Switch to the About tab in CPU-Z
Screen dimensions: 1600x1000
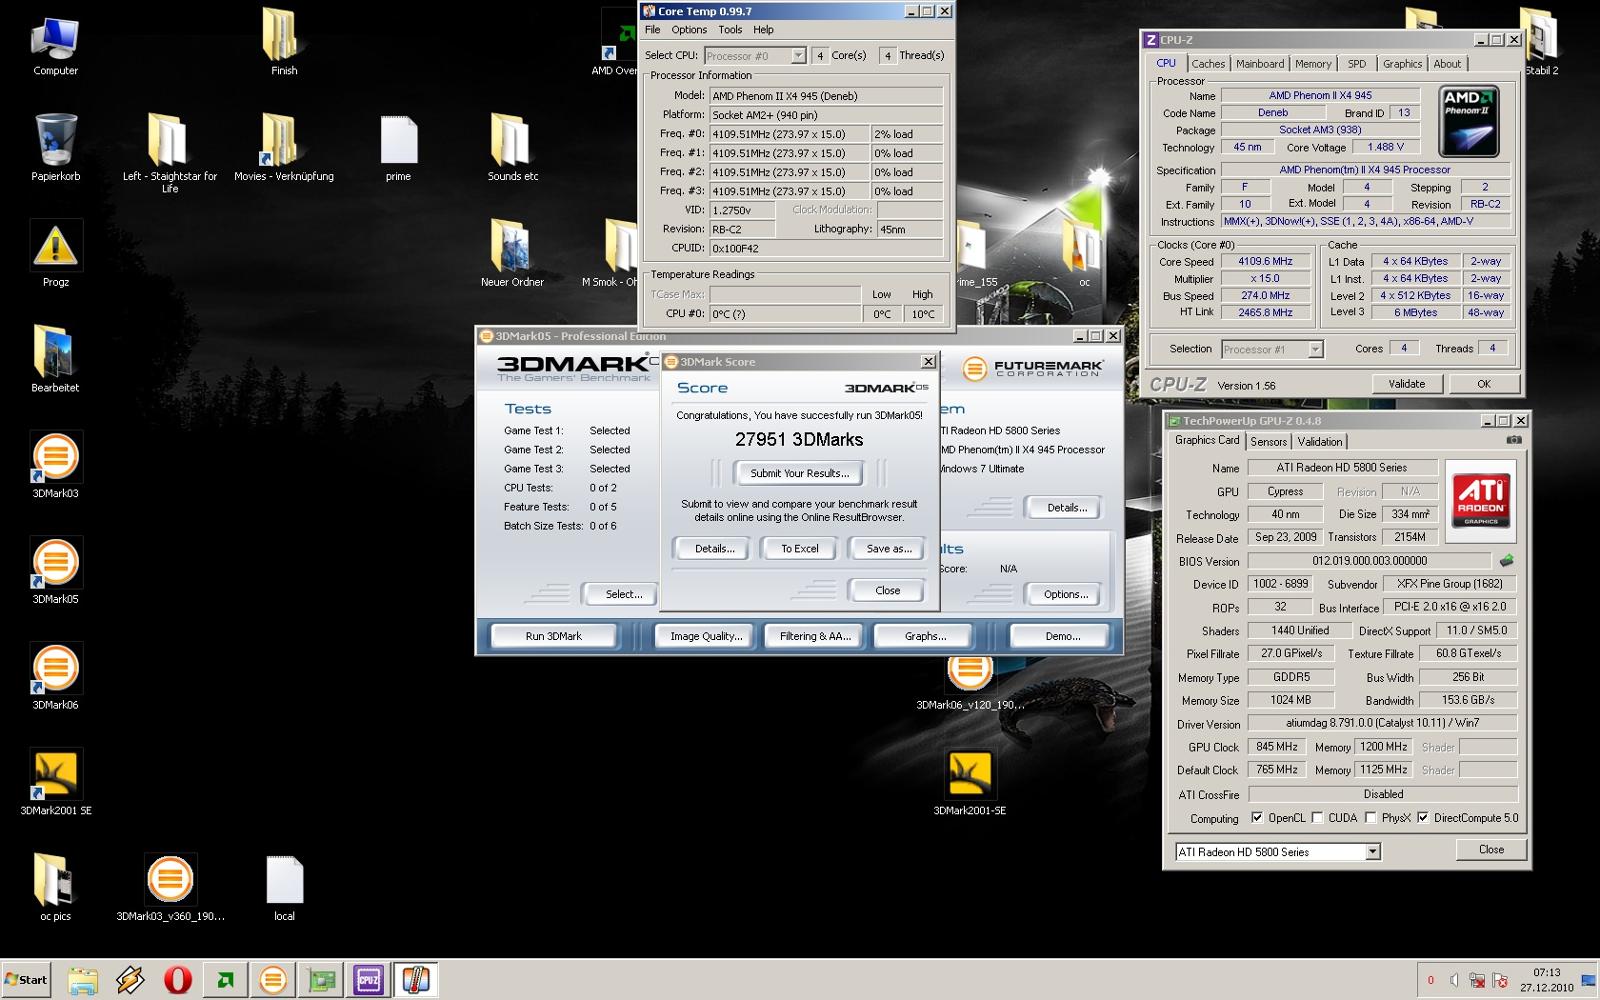[x=1447, y=64]
